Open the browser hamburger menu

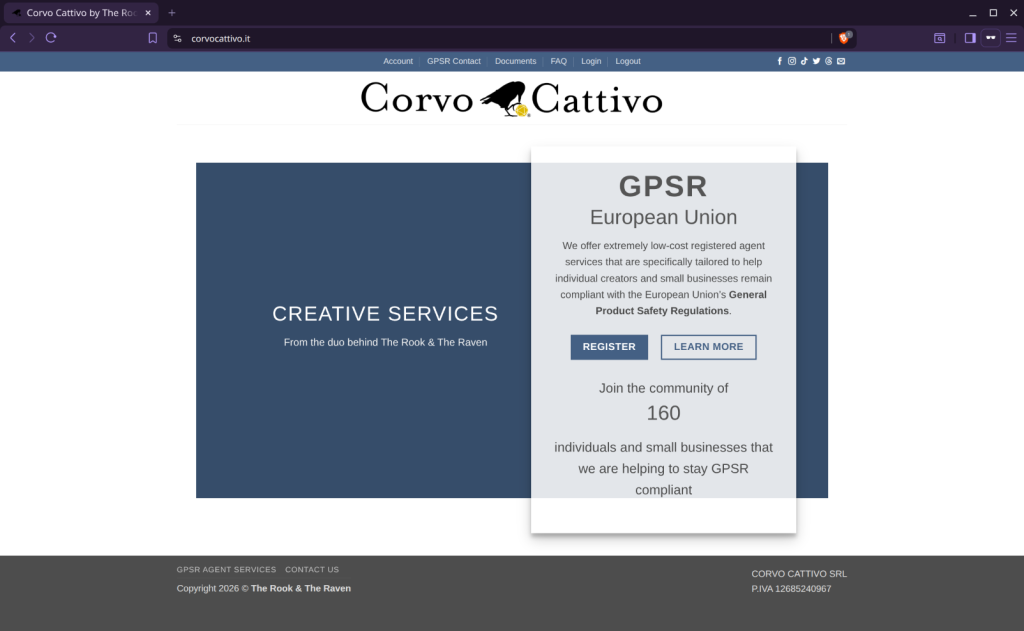1011,38
